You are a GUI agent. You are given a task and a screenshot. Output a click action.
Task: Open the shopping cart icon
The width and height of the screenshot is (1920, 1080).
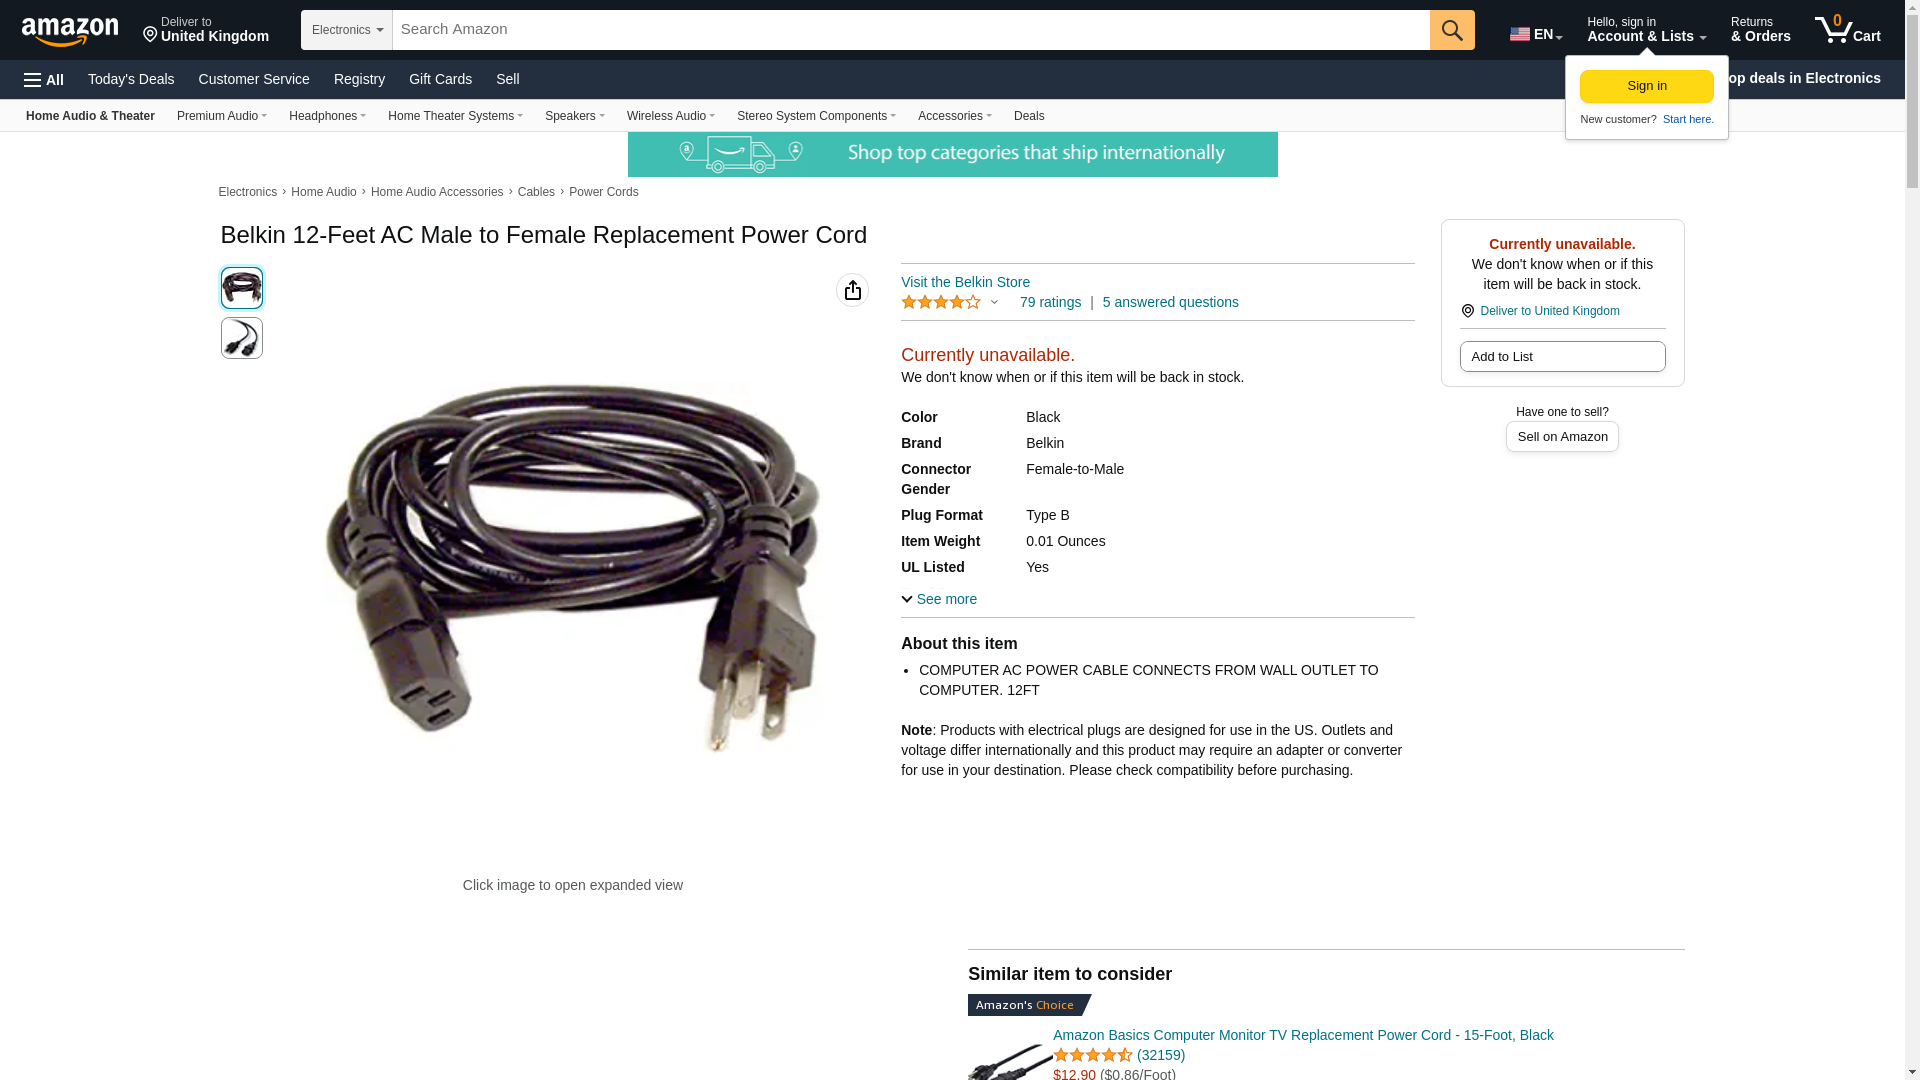(1847, 29)
